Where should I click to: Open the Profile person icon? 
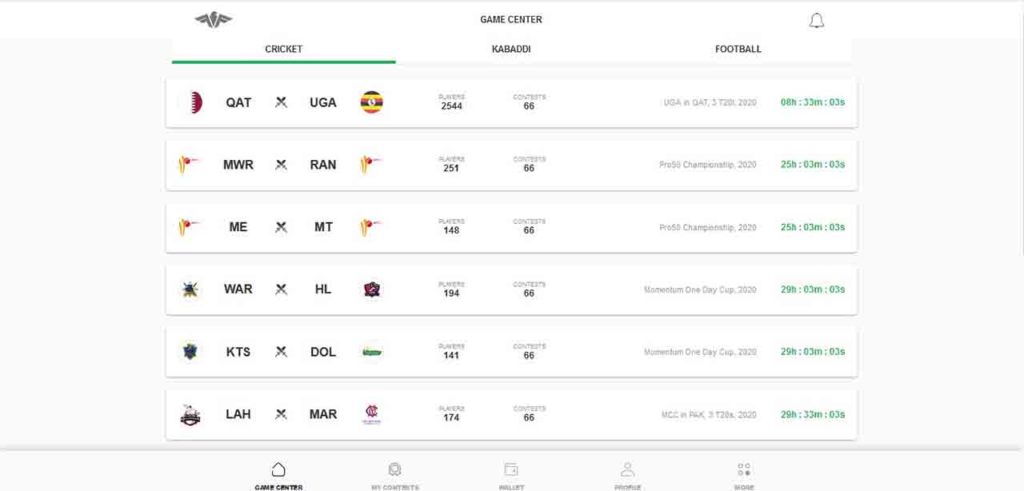tap(627, 469)
